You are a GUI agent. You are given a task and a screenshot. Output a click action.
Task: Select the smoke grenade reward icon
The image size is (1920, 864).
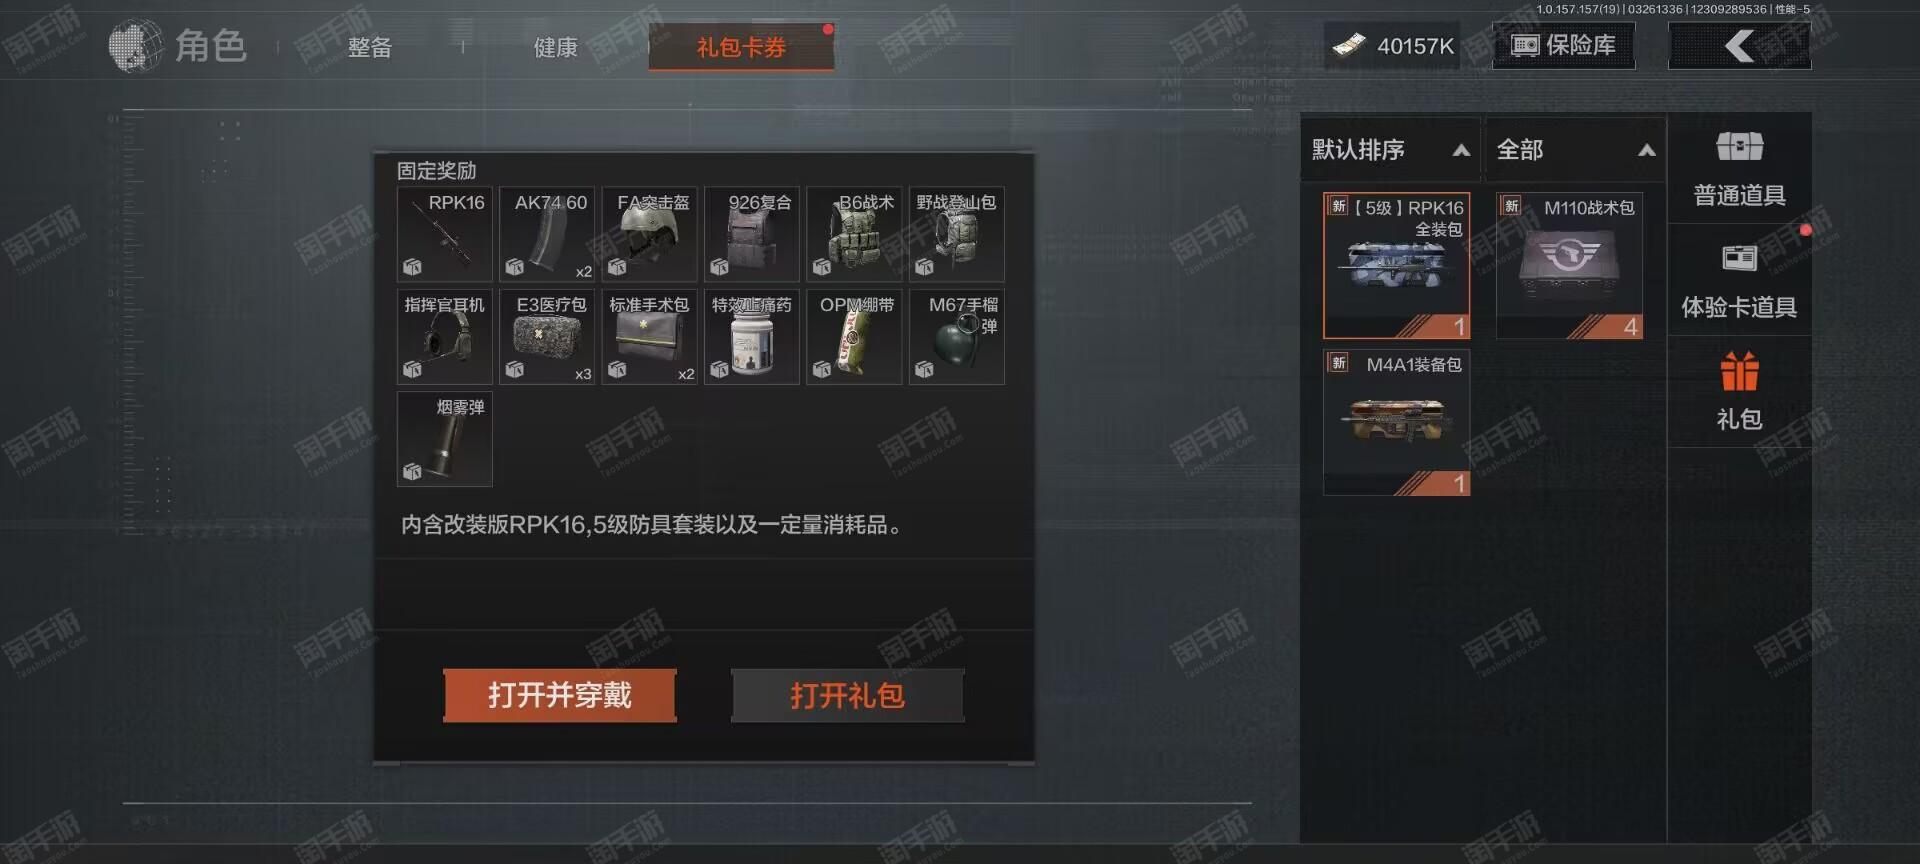point(445,439)
